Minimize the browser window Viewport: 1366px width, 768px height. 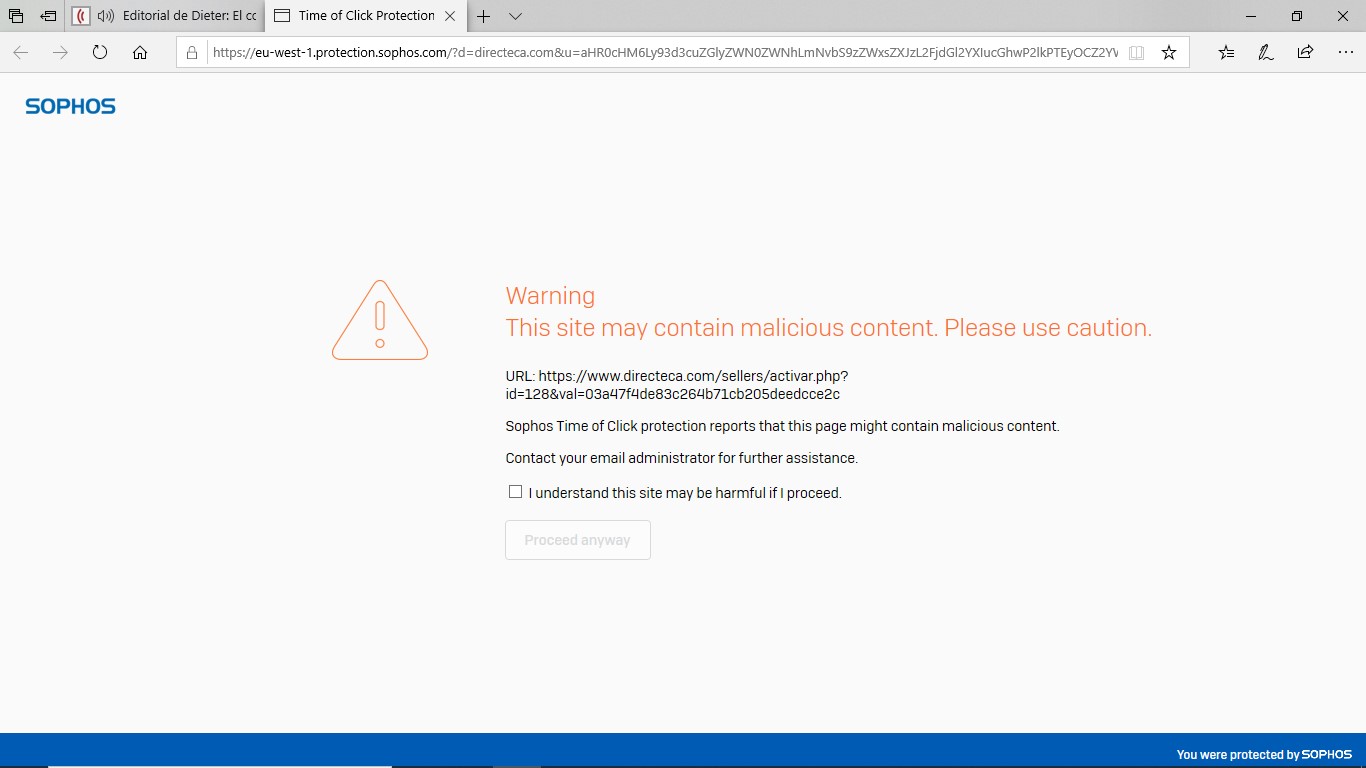pos(1251,16)
